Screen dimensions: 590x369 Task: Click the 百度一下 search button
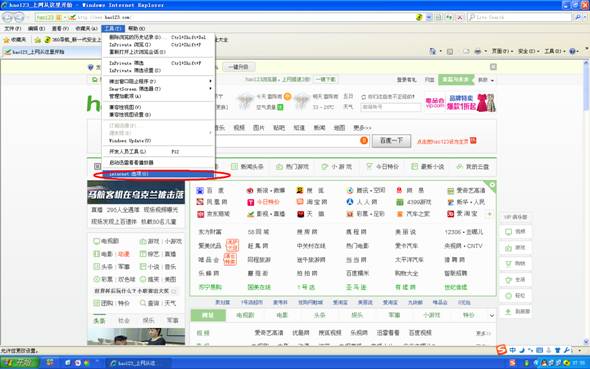(x=391, y=141)
